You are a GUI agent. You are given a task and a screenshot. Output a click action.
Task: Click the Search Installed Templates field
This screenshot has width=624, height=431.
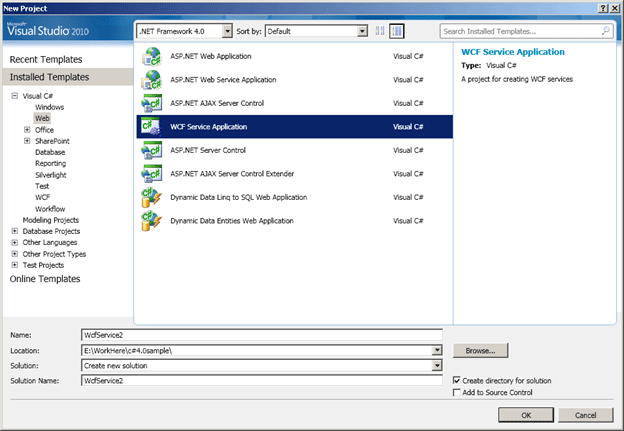coord(526,31)
